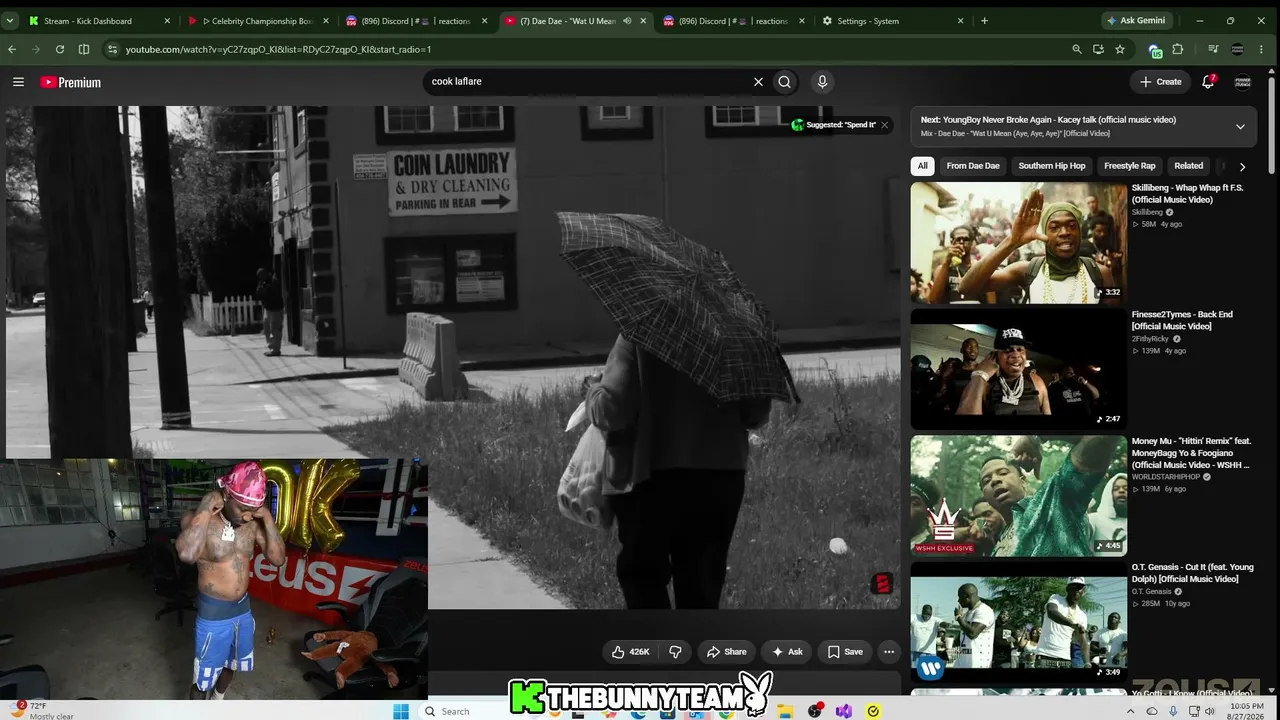Select the Freestyle Rap chip

click(1130, 166)
